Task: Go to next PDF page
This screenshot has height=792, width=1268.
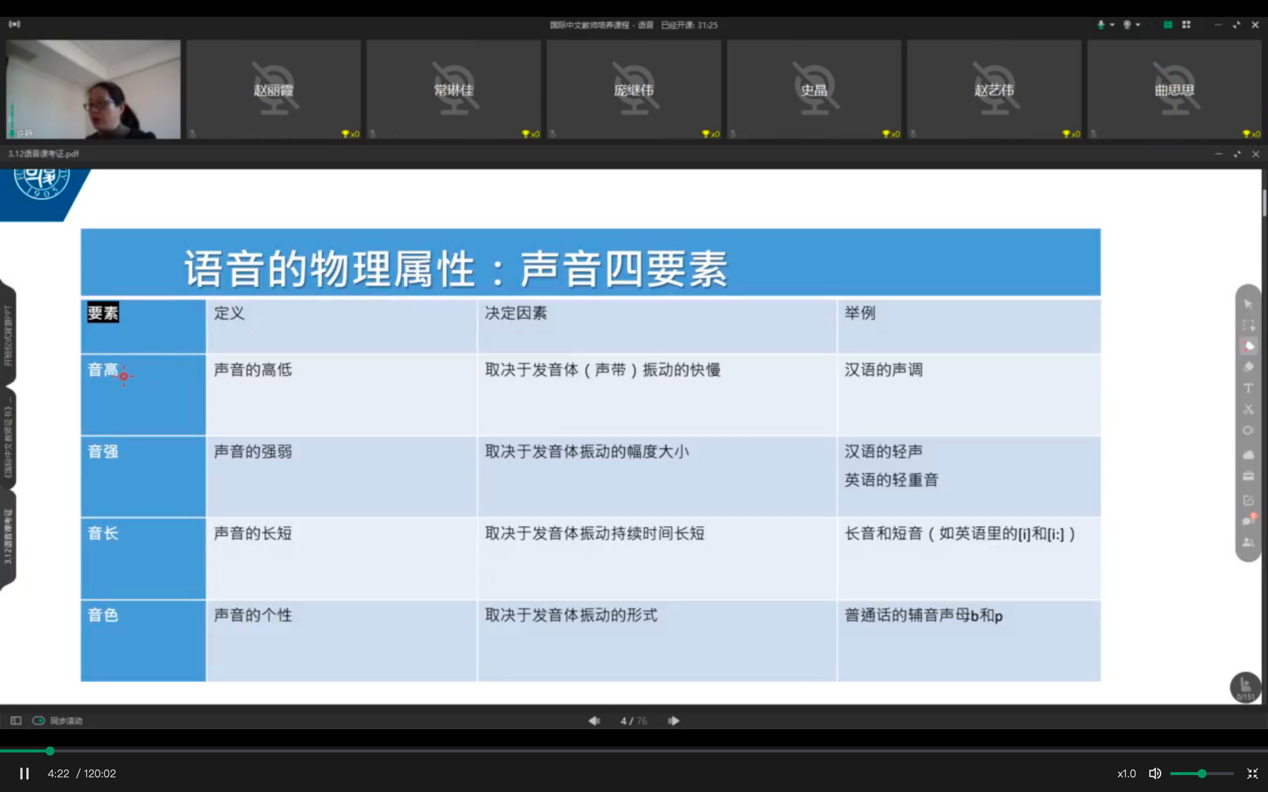Action: pos(673,721)
